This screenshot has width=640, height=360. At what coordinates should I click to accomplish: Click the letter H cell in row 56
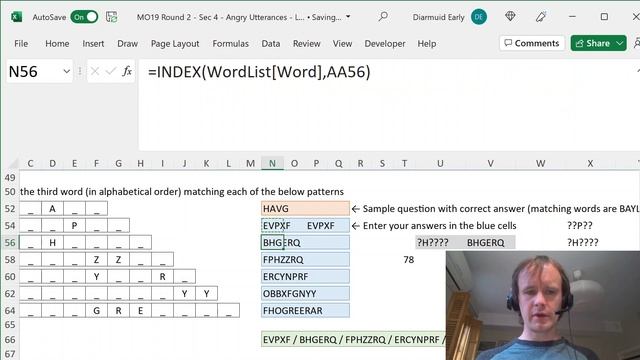(x=52, y=242)
